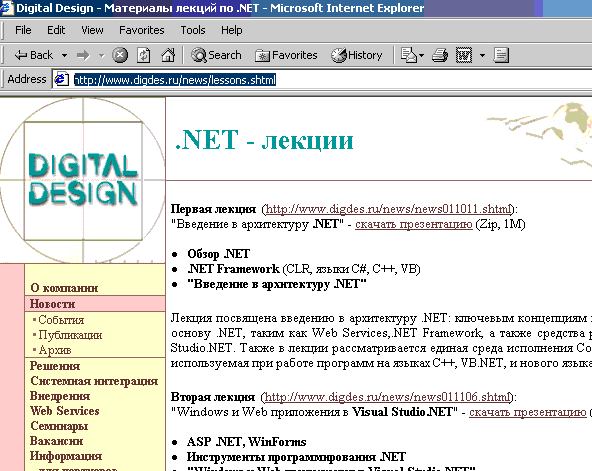Open the Tools menu
This screenshot has height=471, width=592.
pyautogui.click(x=193, y=30)
